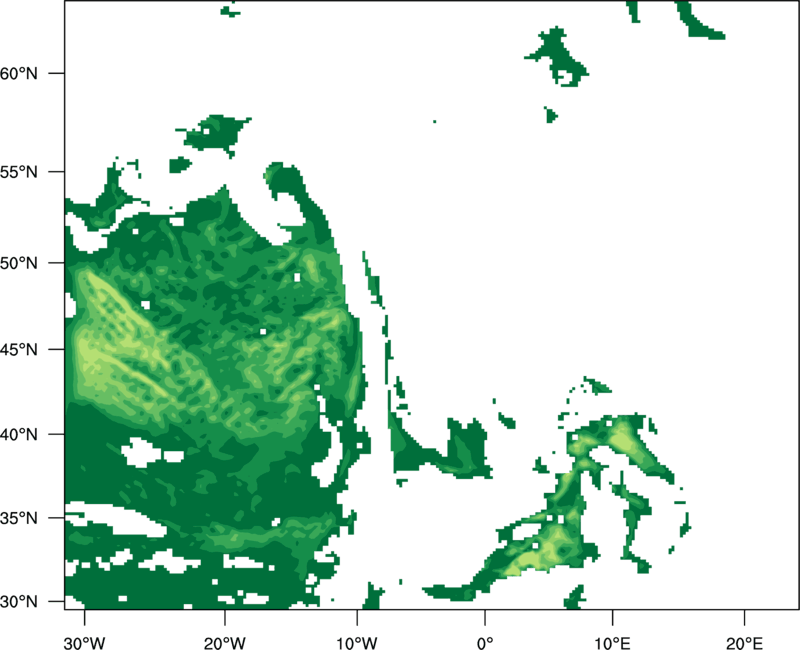Click the 0° longitude label
The image size is (800, 650).
coord(485,643)
